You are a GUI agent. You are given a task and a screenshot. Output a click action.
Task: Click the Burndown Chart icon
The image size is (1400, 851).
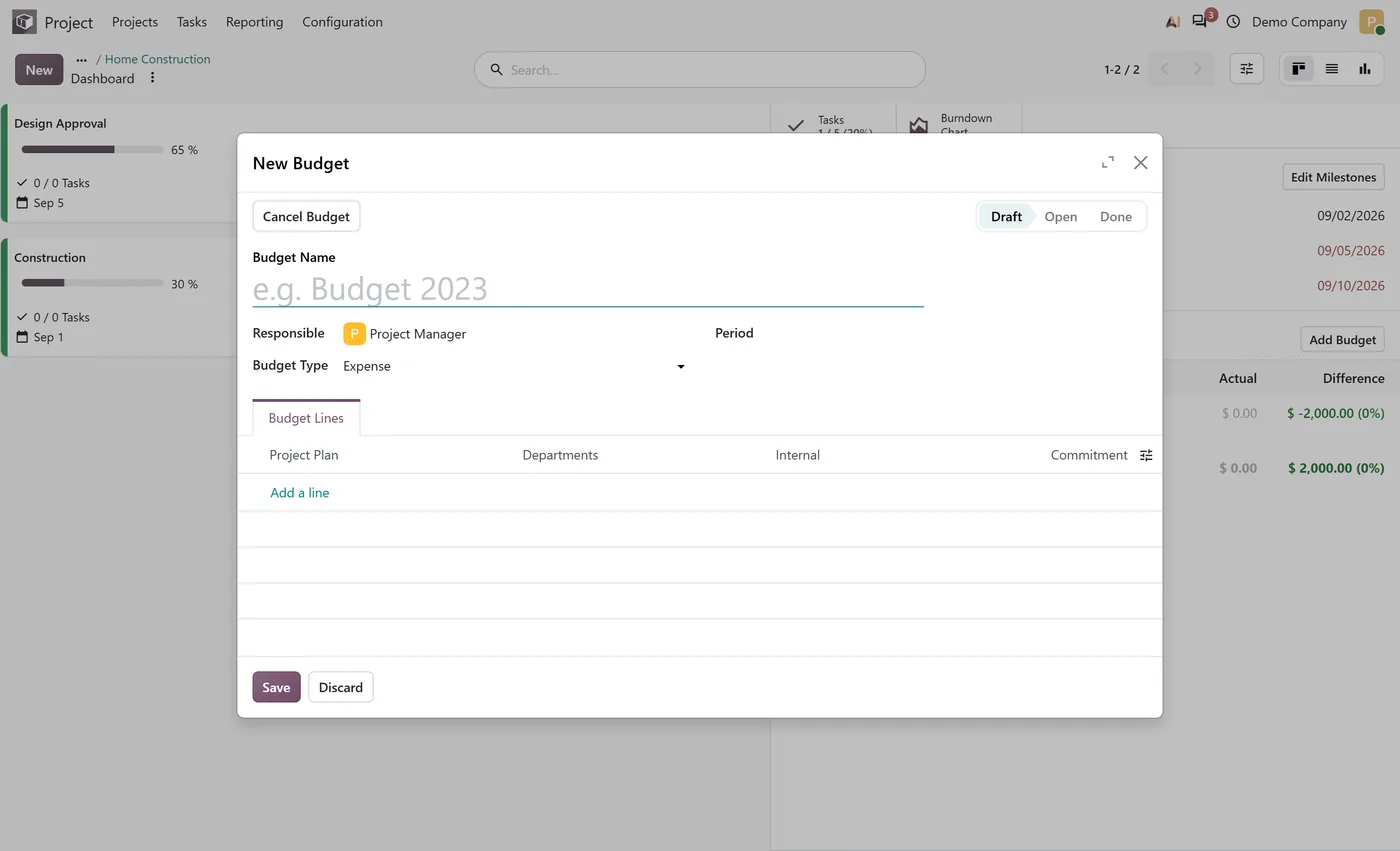pyautogui.click(x=918, y=125)
